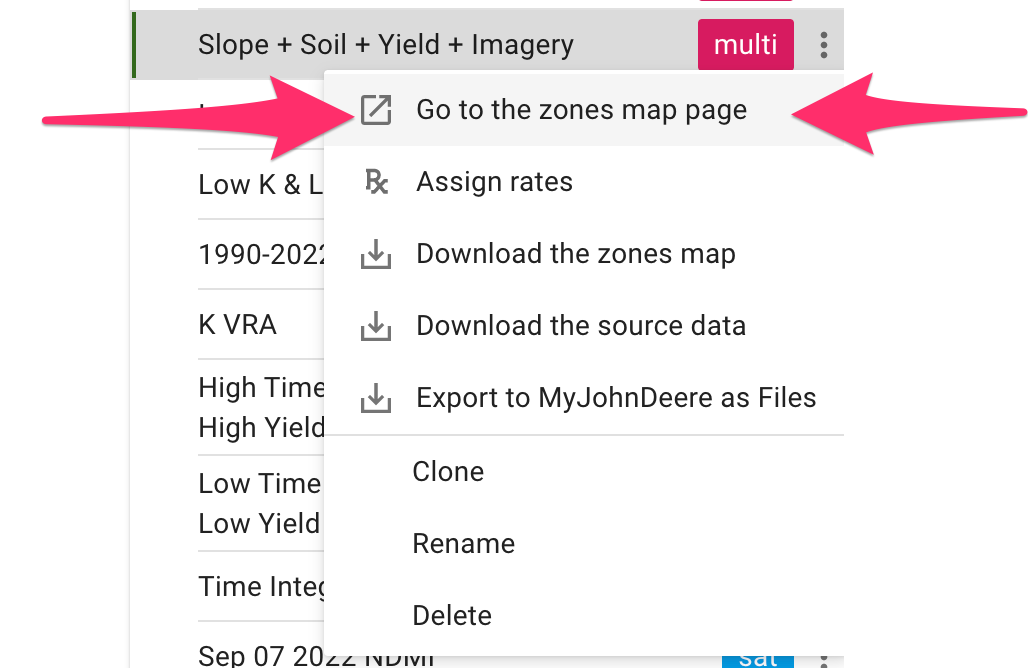1028x668 pixels.
Task: Select Go to the zones map page
Action: click(581, 110)
